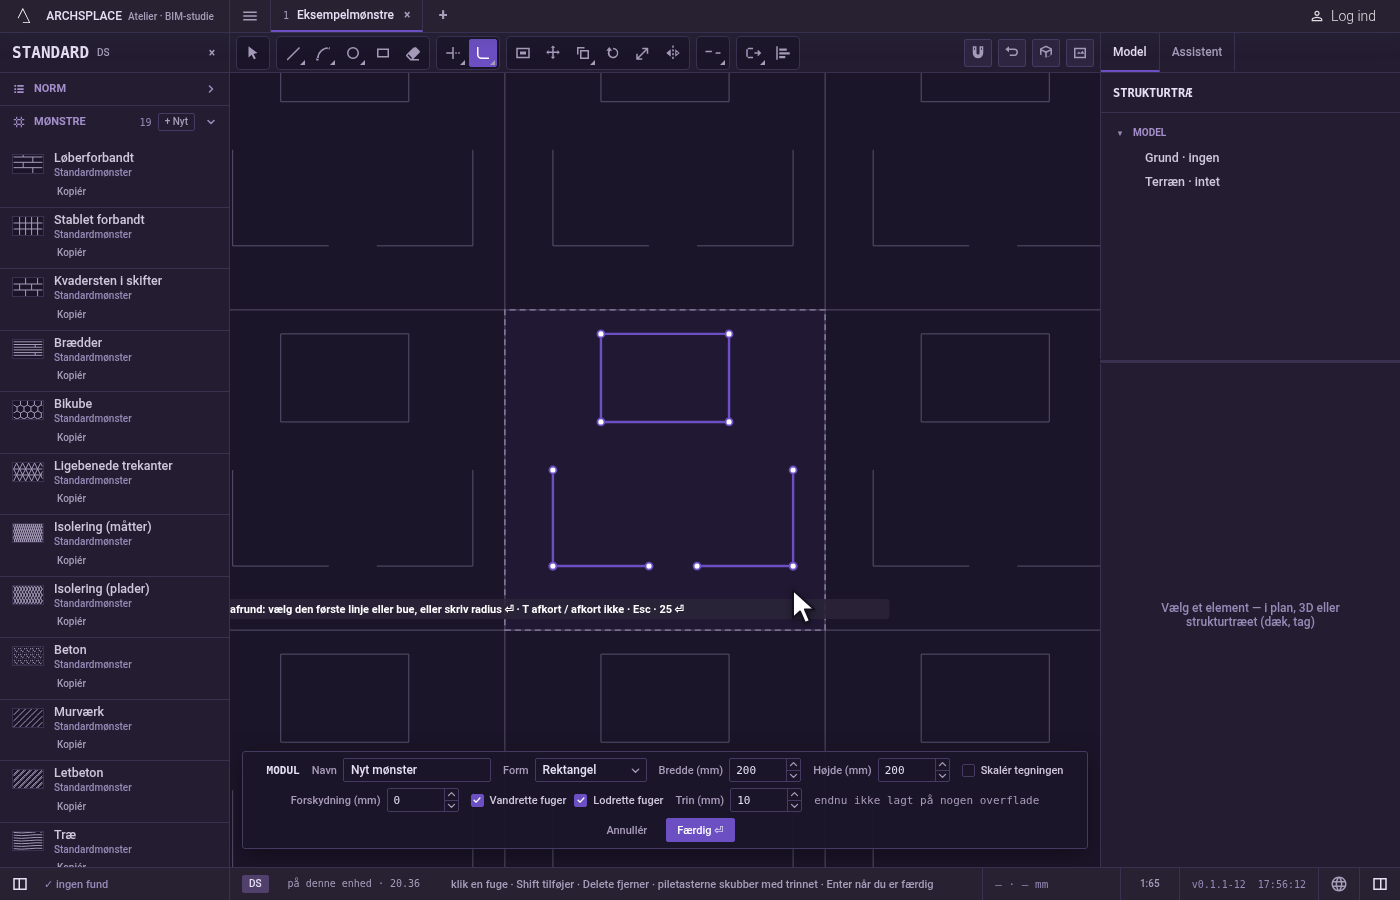Increase the Bredde value with stepper

coord(793,765)
